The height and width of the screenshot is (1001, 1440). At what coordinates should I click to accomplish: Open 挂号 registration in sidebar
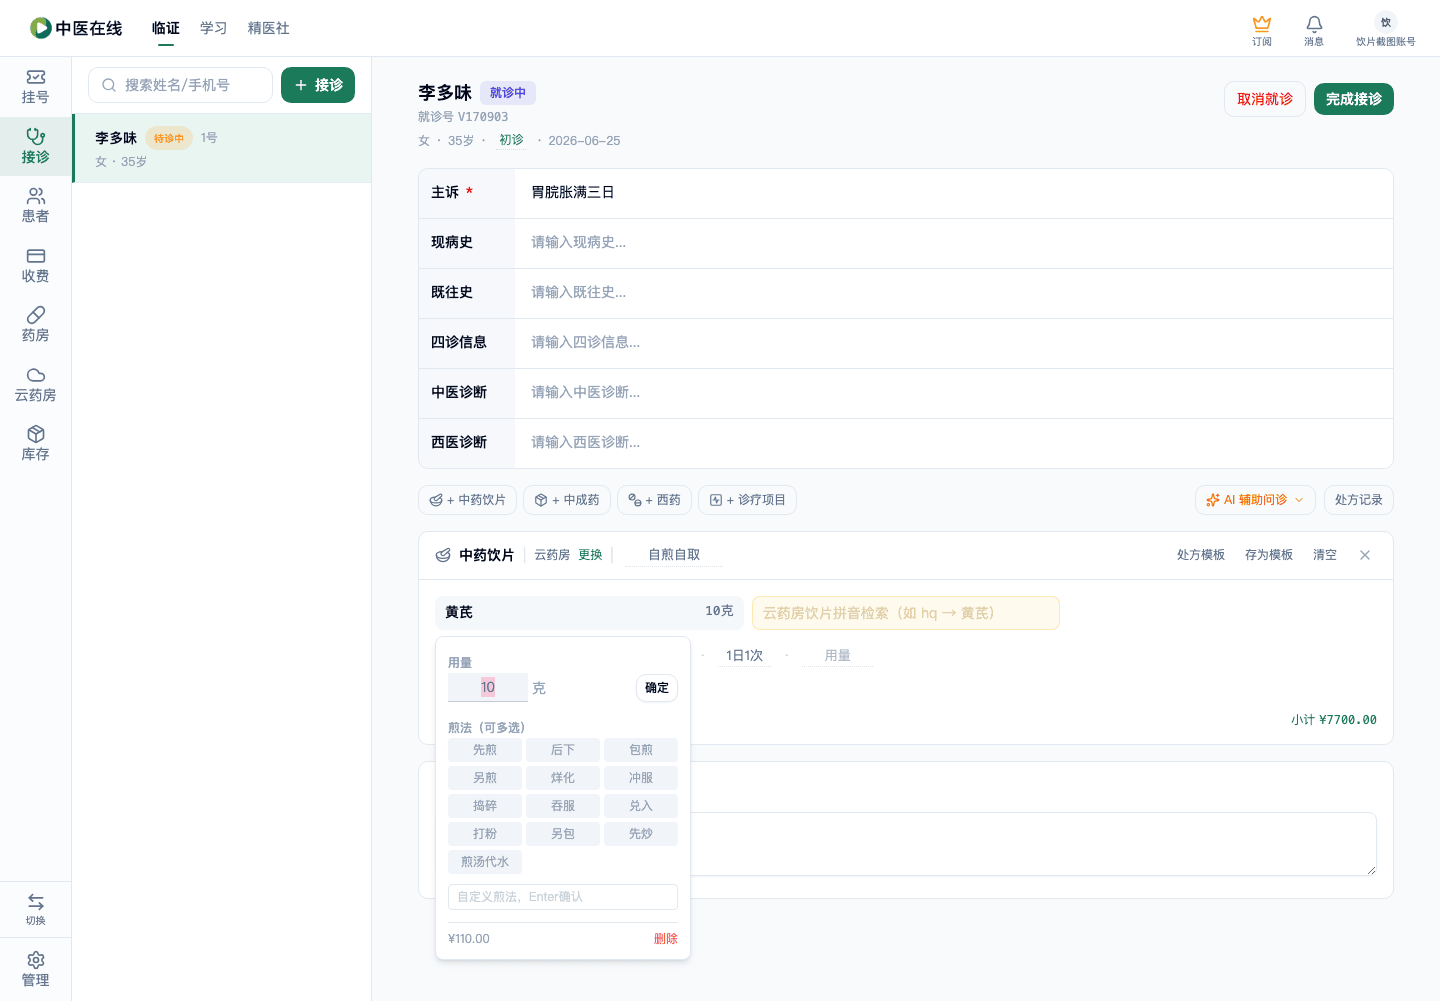35,87
